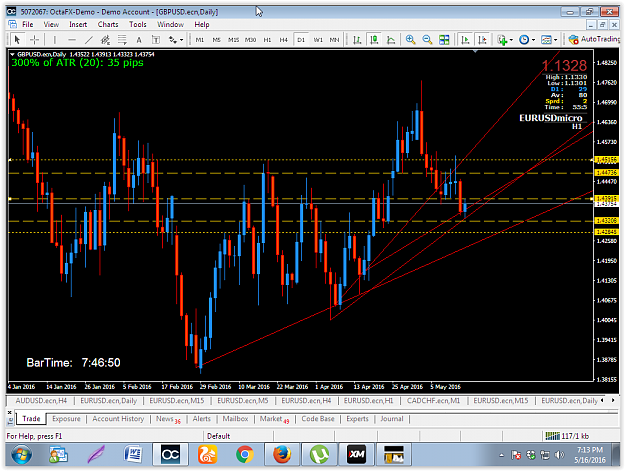Viewport: 625px width, 471px height.
Task: Select the crosshair tool
Action: [x=34, y=39]
